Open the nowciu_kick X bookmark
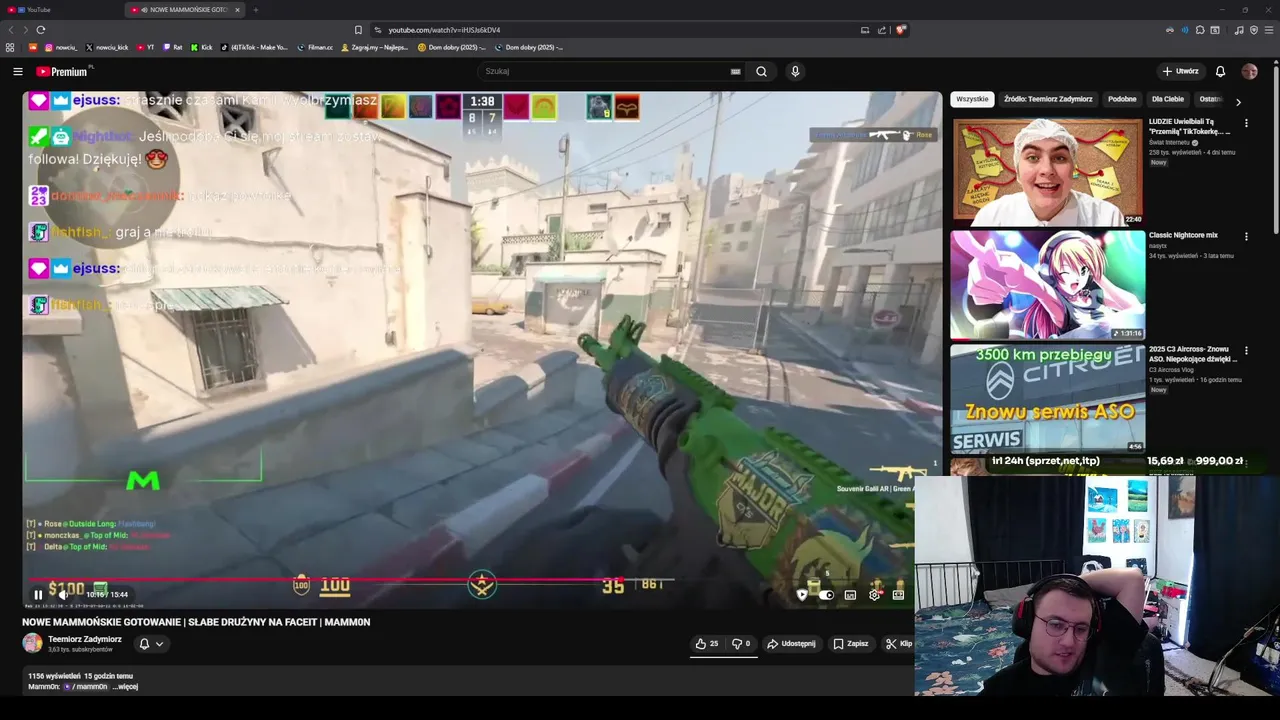Image resolution: width=1280 pixels, height=720 pixels. [107, 47]
